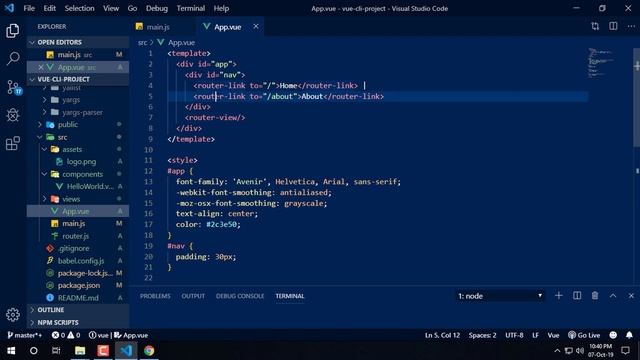Screen dimensions: 640x360
Task: Open package.json in the file tree
Action: click(79, 285)
